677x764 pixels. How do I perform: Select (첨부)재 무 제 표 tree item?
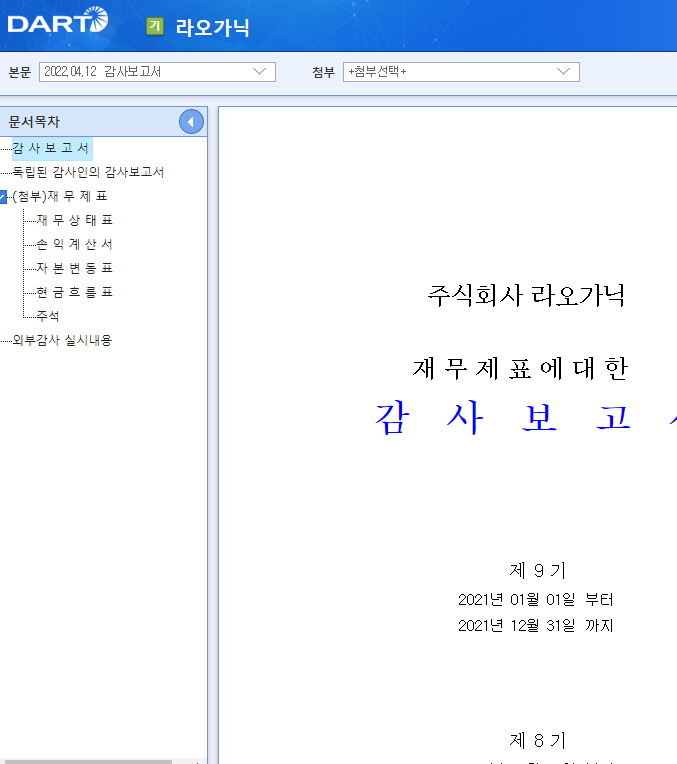[59, 196]
